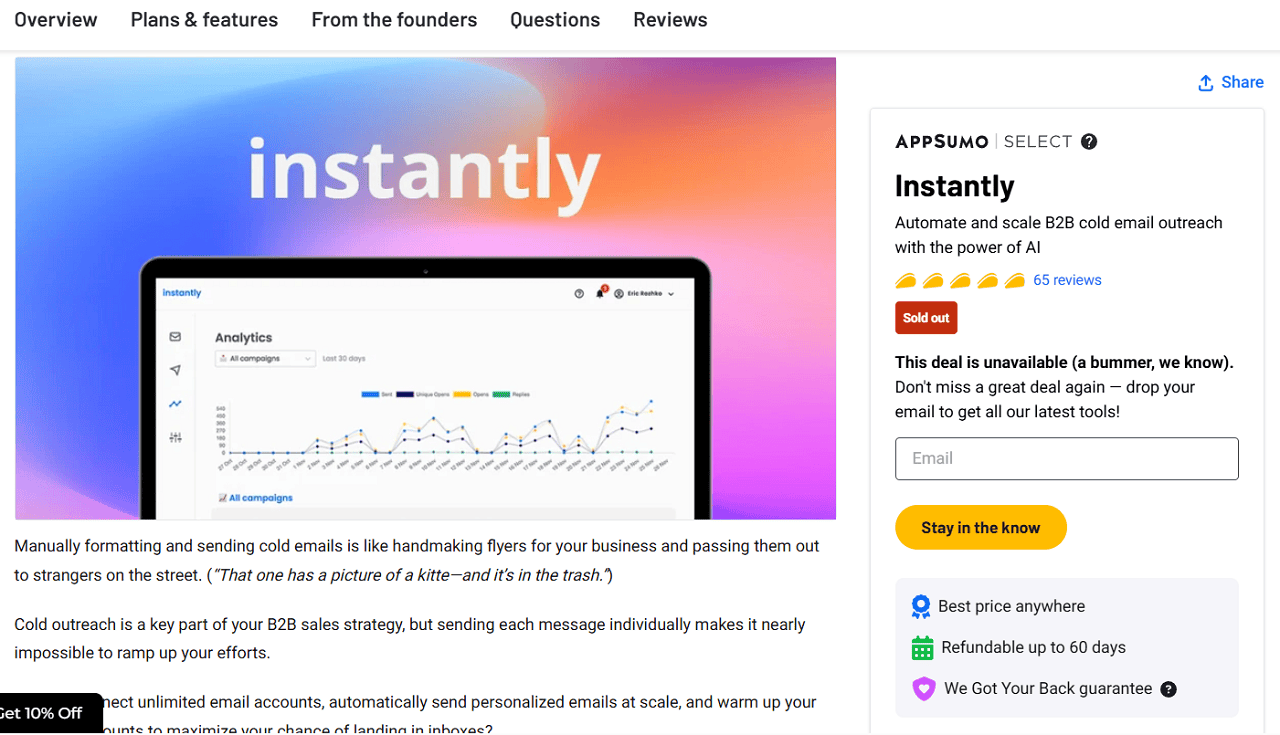Image resolution: width=1280 pixels, height=735 pixels.
Task: Switch to the Reviews tab
Action: click(x=670, y=19)
